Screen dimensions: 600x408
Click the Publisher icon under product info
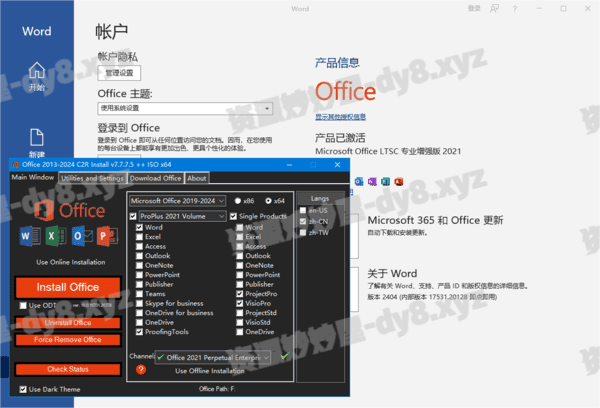tap(385, 181)
